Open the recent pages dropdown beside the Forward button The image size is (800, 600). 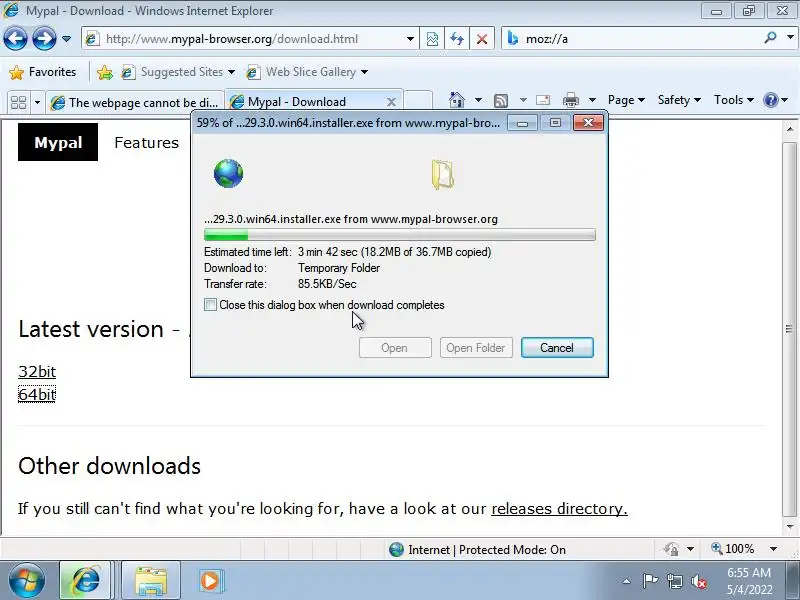(66, 39)
